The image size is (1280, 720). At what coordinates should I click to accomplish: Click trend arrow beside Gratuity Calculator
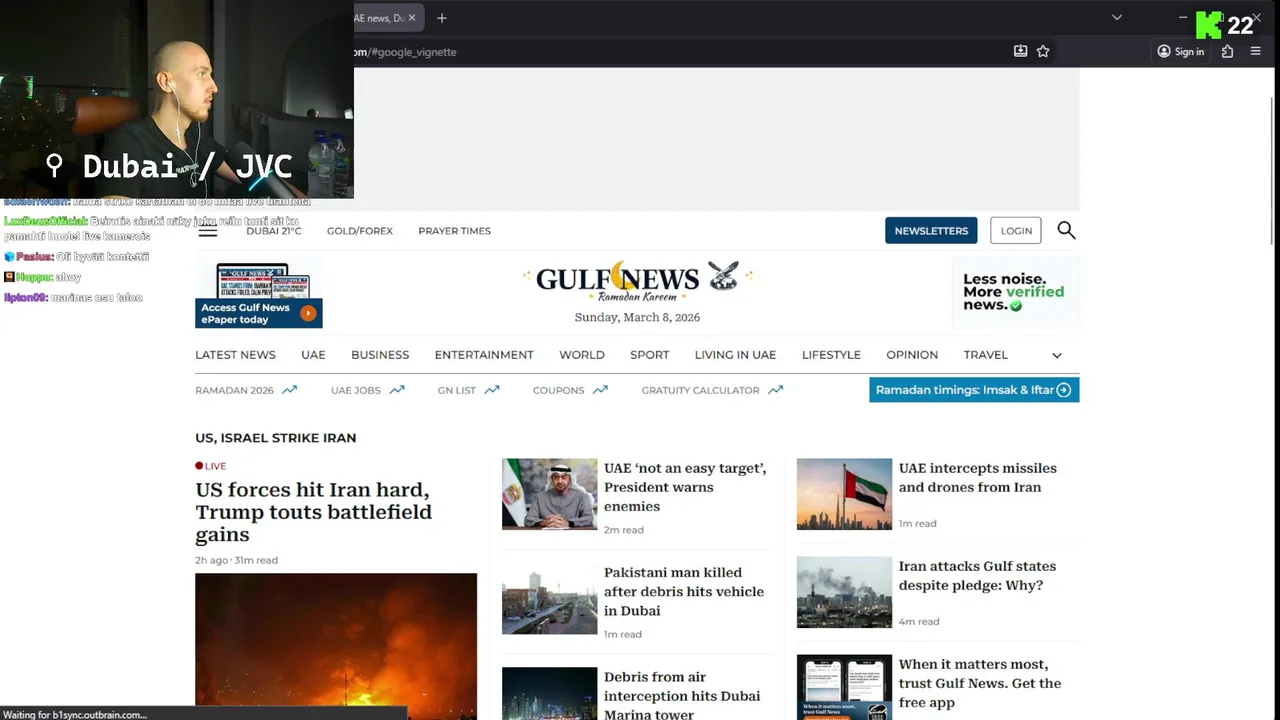[x=775, y=390]
